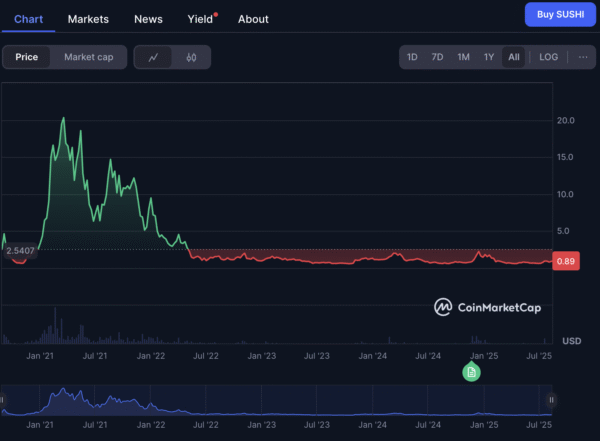Image resolution: width=600 pixels, height=441 pixels.
Task: Switch to the line chart view icon
Action: point(153,57)
